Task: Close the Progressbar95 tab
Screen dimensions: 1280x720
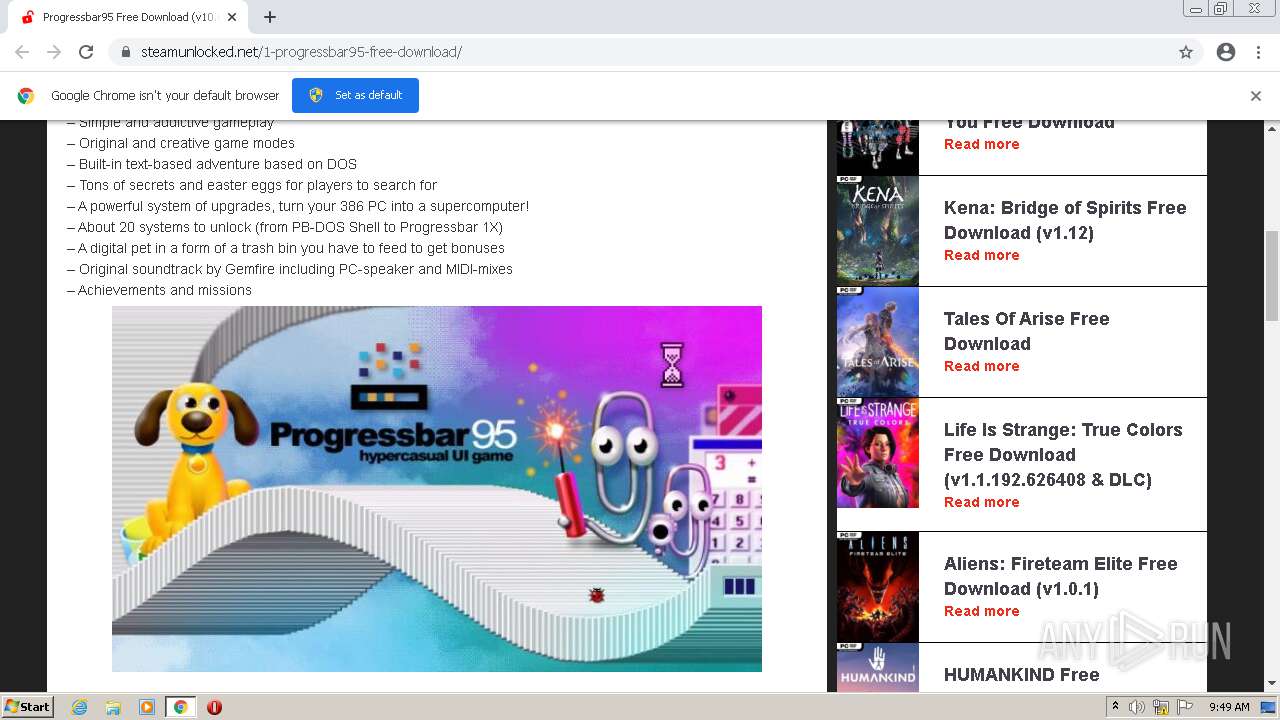Action: coord(232,17)
